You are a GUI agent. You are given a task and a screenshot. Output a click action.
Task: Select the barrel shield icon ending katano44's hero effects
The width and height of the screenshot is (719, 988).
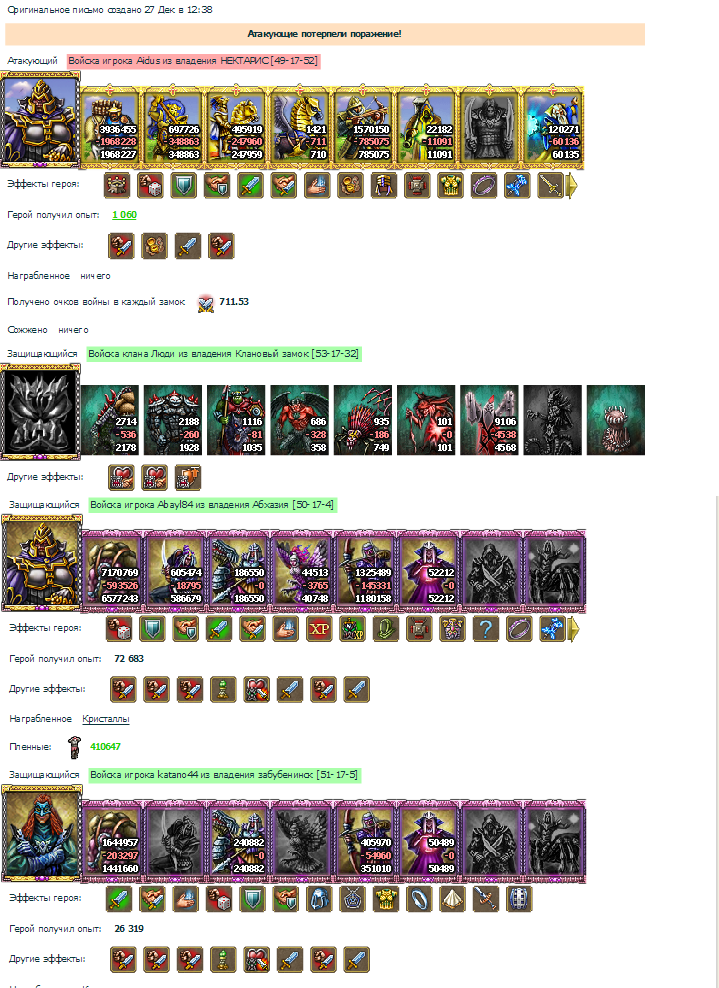[x=519, y=899]
